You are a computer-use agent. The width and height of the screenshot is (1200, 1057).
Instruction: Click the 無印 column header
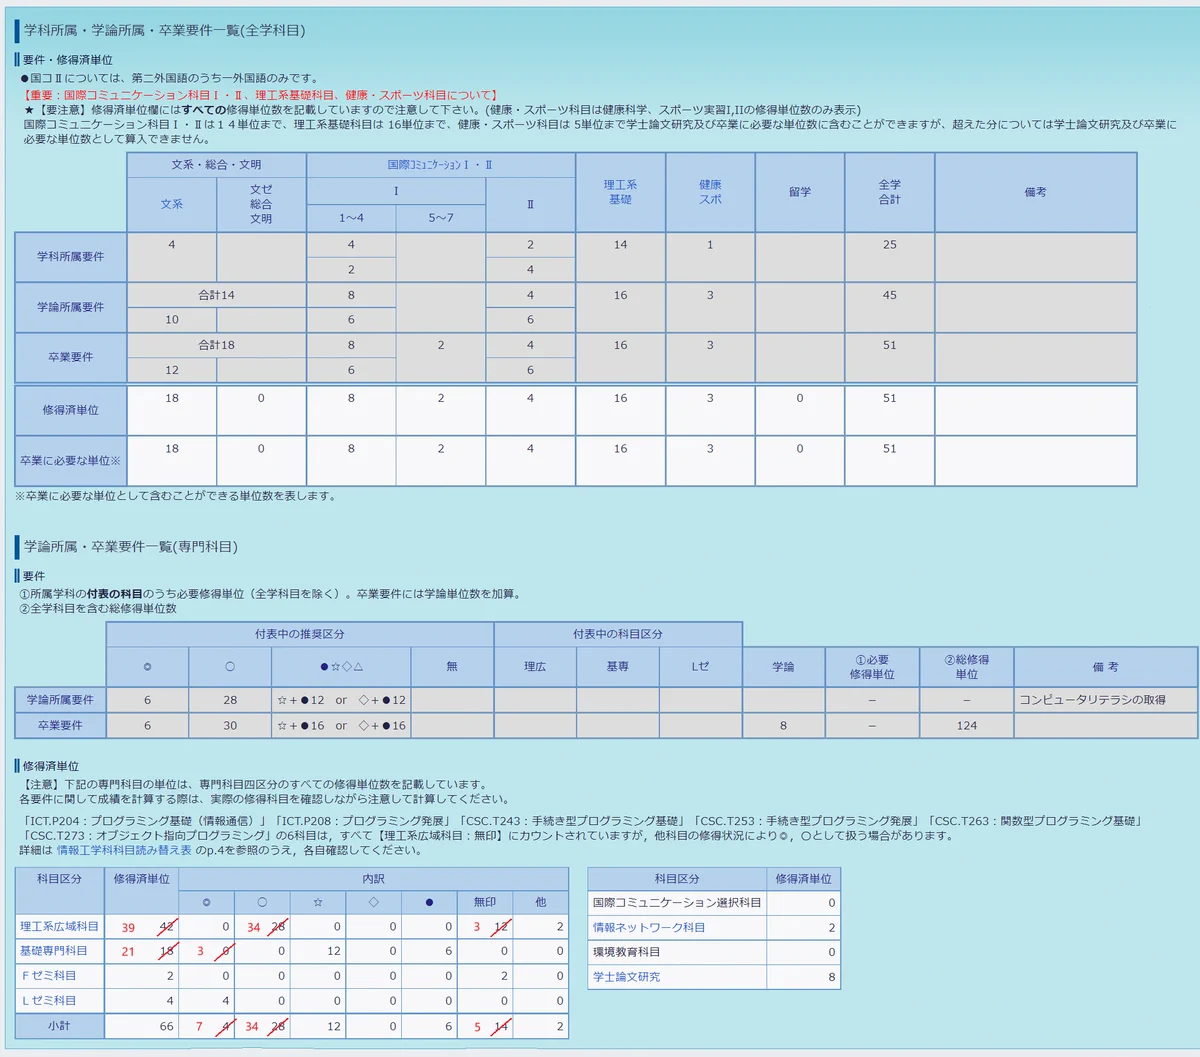pyautogui.click(x=485, y=902)
